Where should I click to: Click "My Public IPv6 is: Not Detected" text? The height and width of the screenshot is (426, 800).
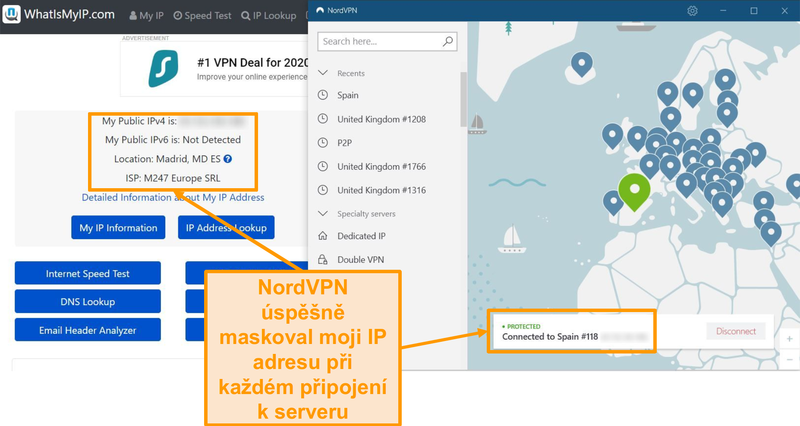(173, 140)
